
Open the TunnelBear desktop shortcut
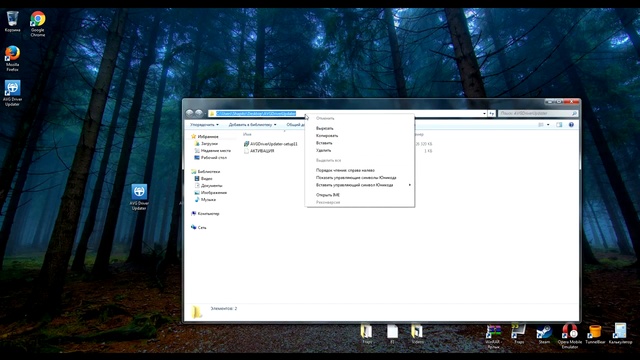click(595, 335)
